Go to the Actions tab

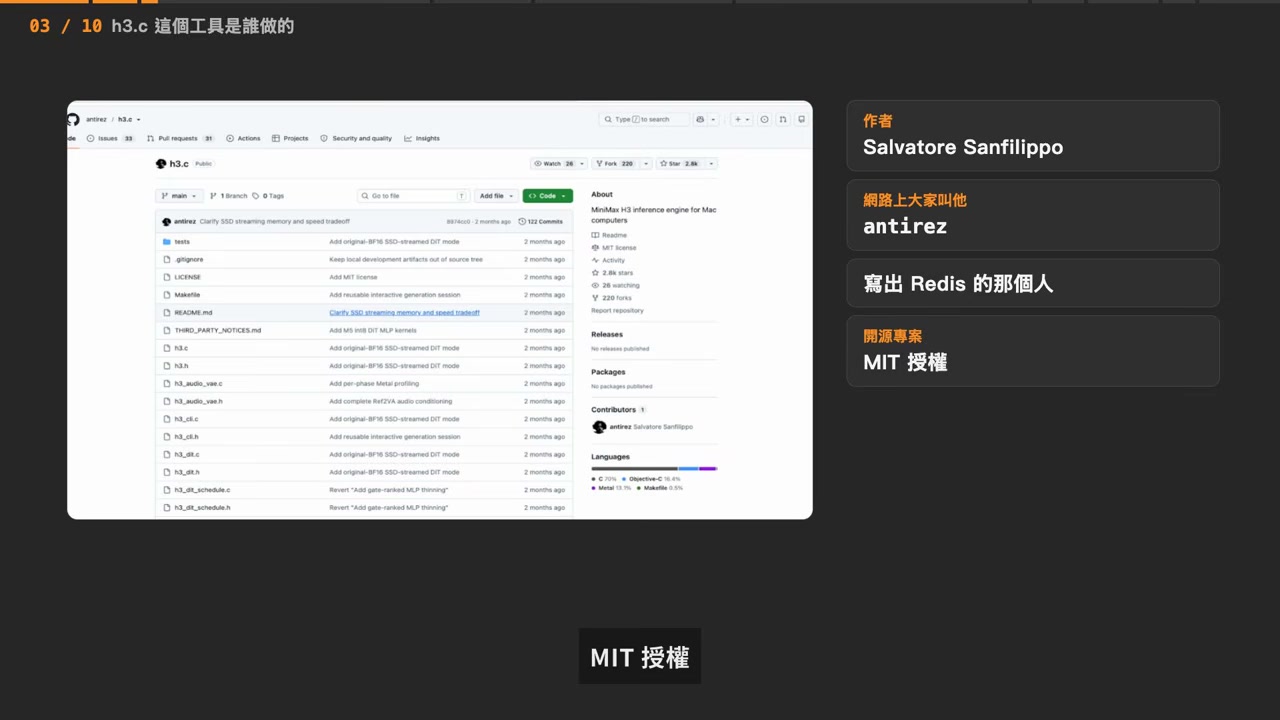(243, 138)
